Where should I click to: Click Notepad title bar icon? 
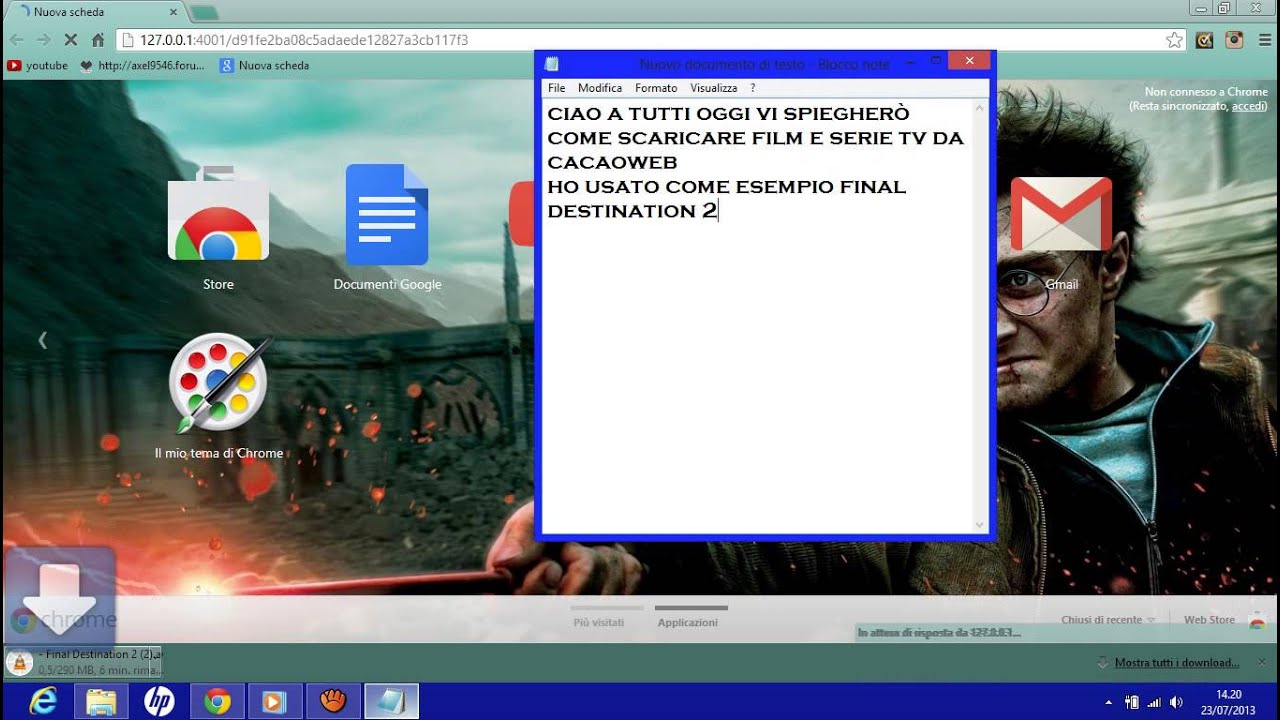pyautogui.click(x=552, y=64)
